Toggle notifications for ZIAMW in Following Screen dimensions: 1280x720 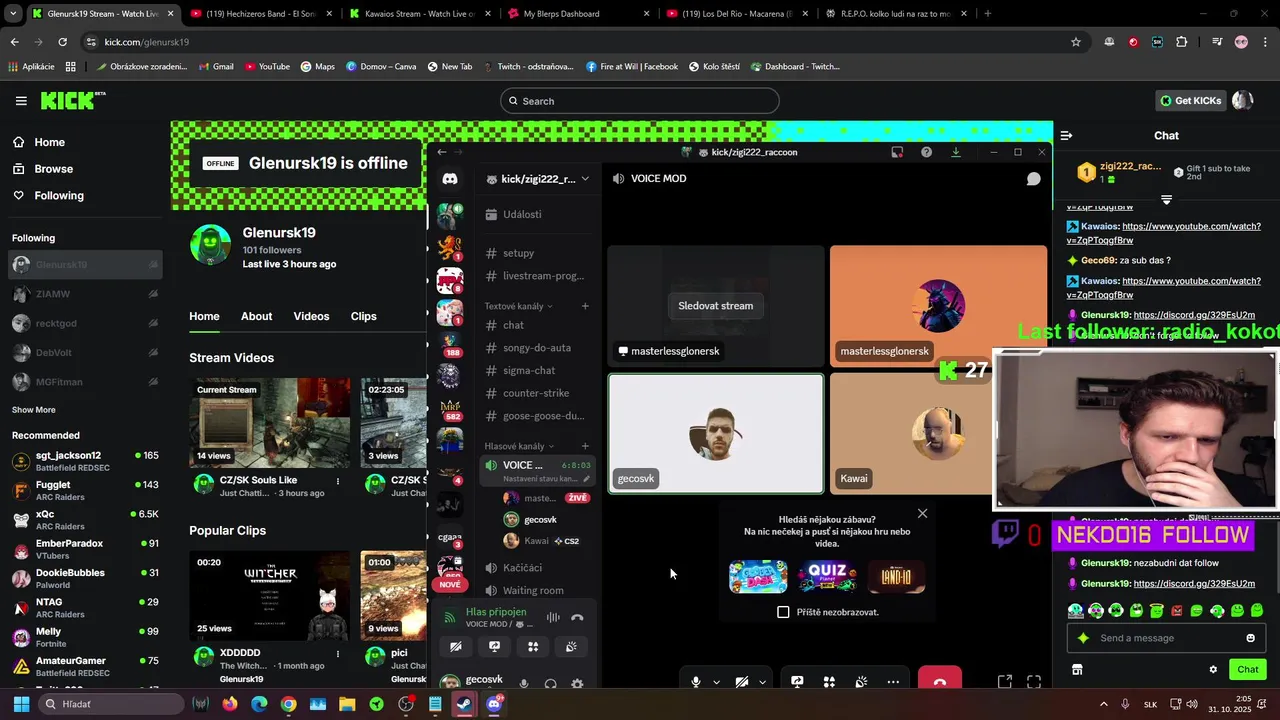coord(153,294)
